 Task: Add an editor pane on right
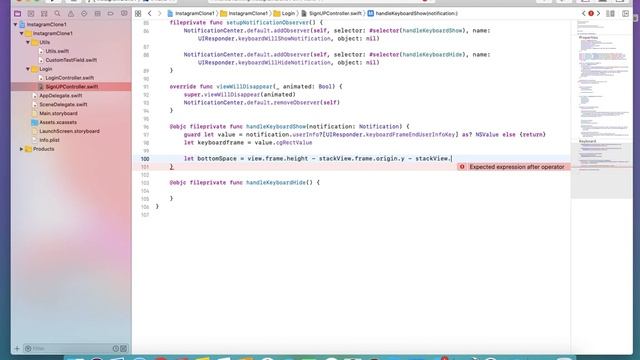pyautogui.click(x=625, y=13)
